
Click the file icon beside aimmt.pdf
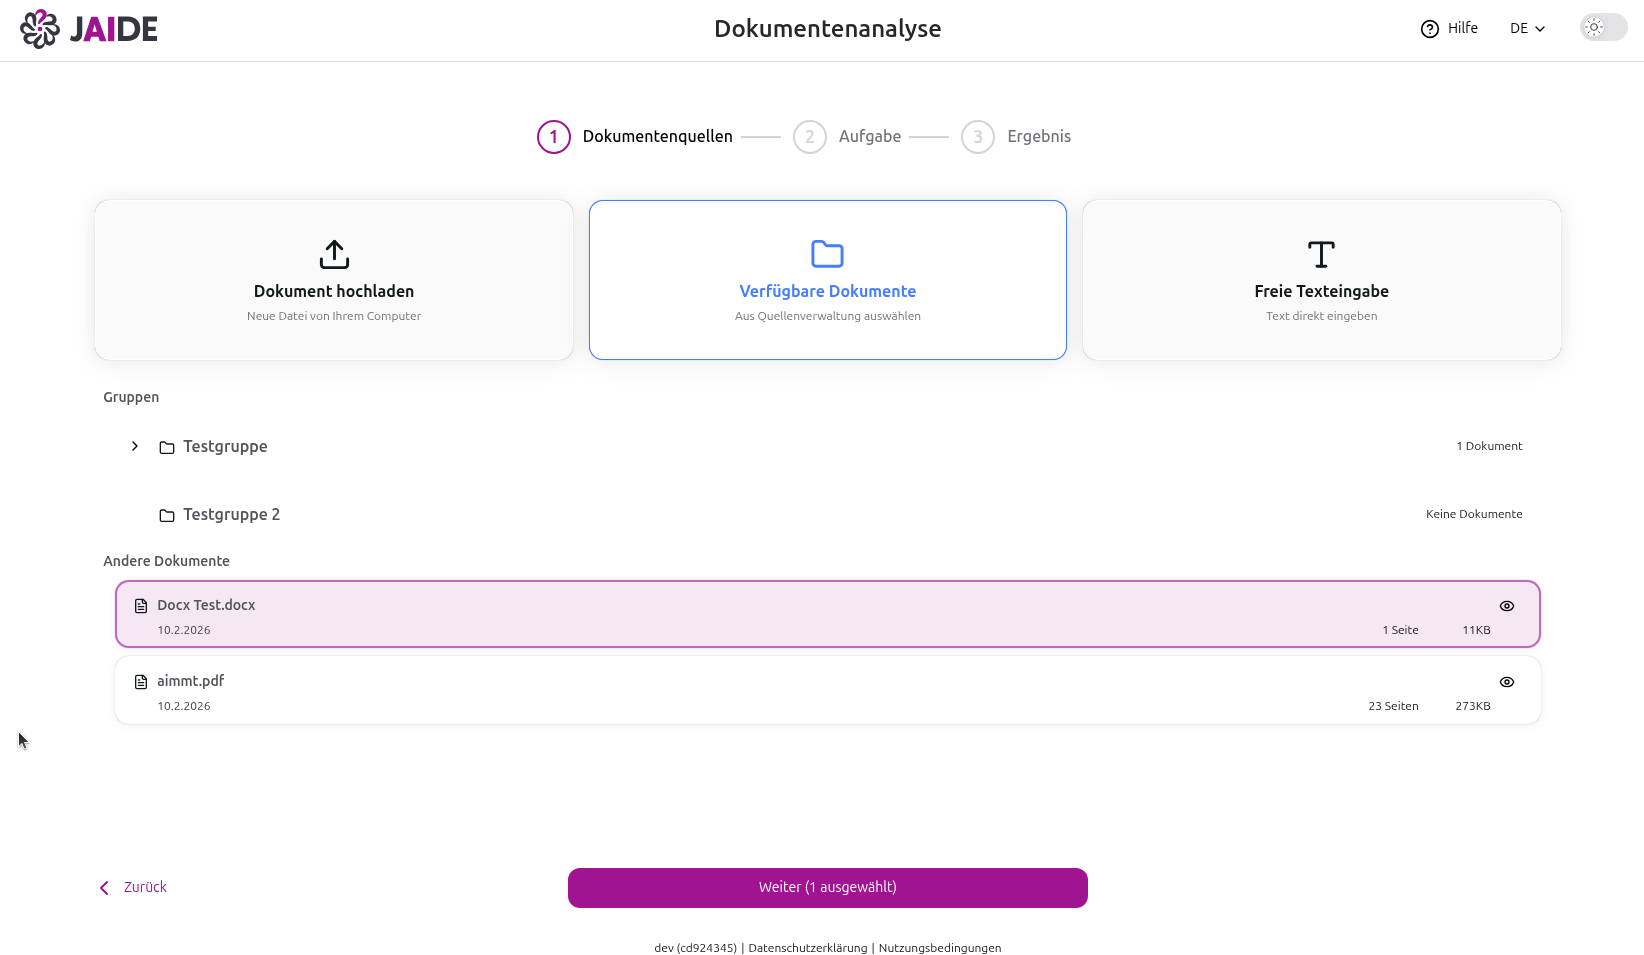coord(141,682)
